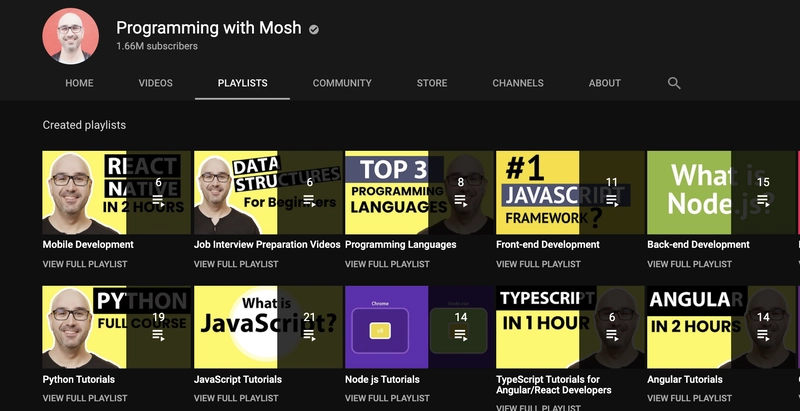Click Top 3 Programming Languages thumbnail
800x411 pixels.
[419, 192]
